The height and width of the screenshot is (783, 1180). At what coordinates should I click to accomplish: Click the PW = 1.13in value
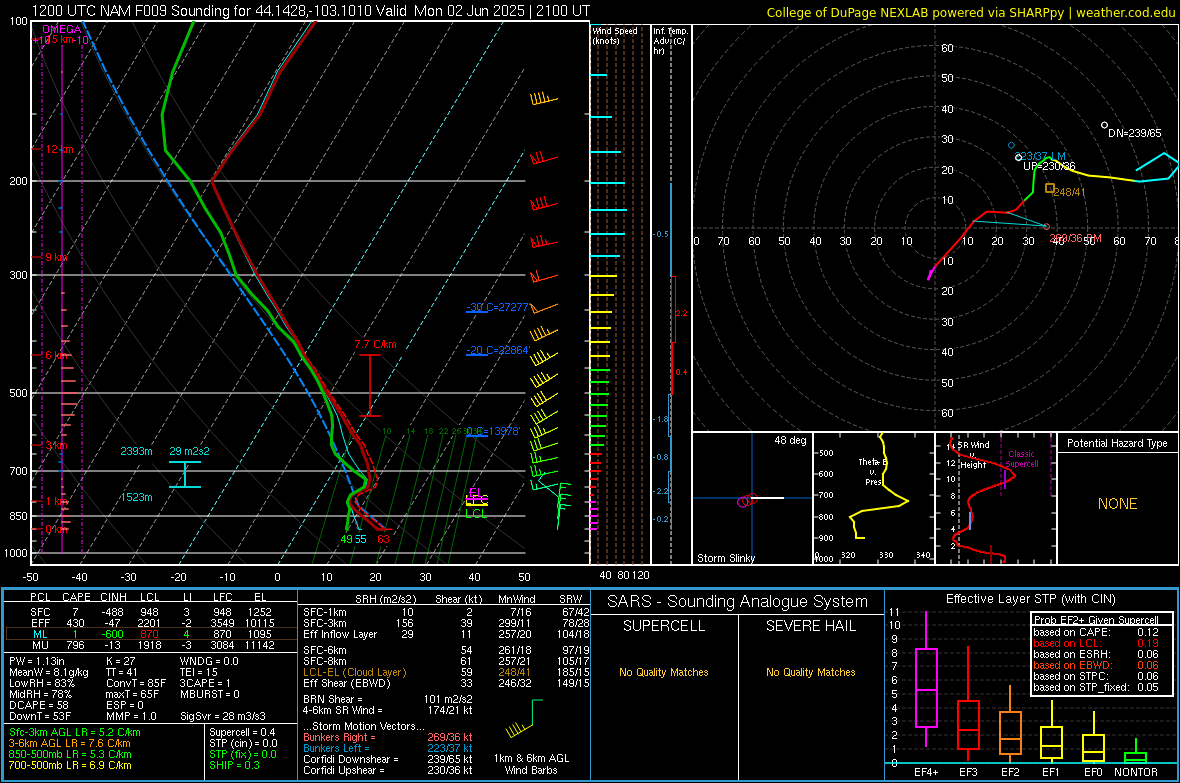tap(37, 661)
